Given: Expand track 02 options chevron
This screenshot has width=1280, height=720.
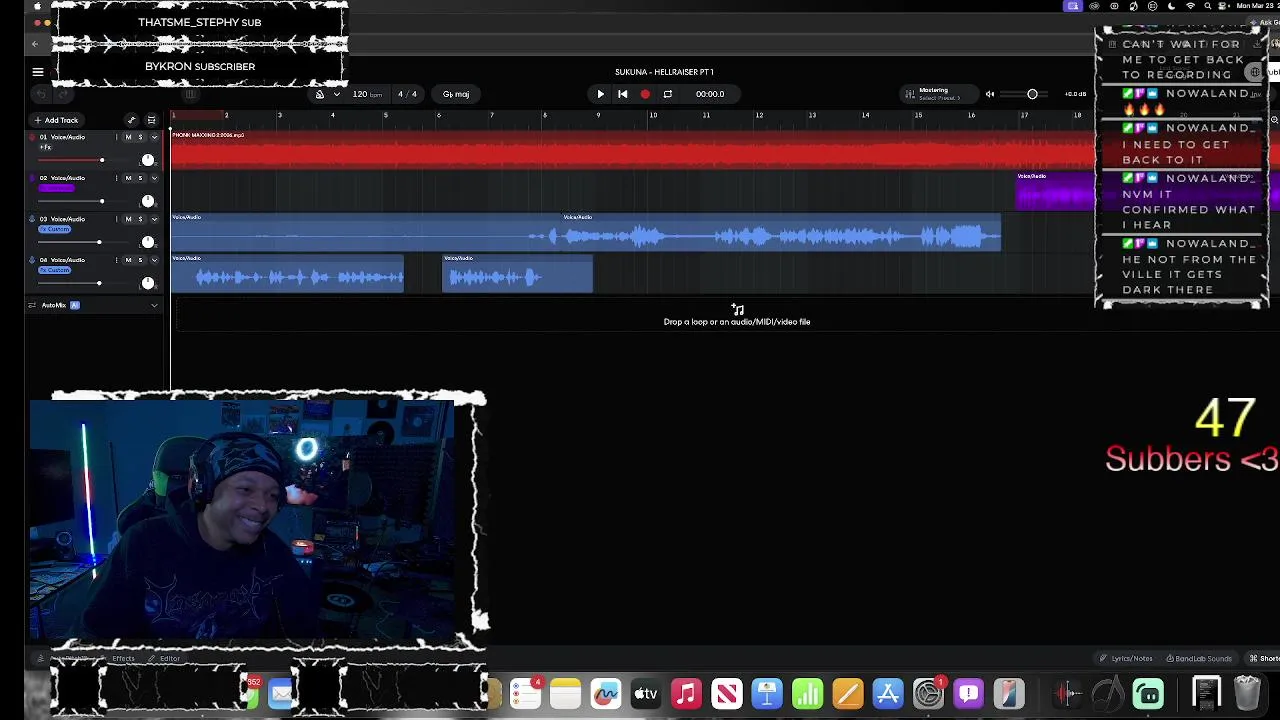Looking at the screenshot, I should point(154,178).
